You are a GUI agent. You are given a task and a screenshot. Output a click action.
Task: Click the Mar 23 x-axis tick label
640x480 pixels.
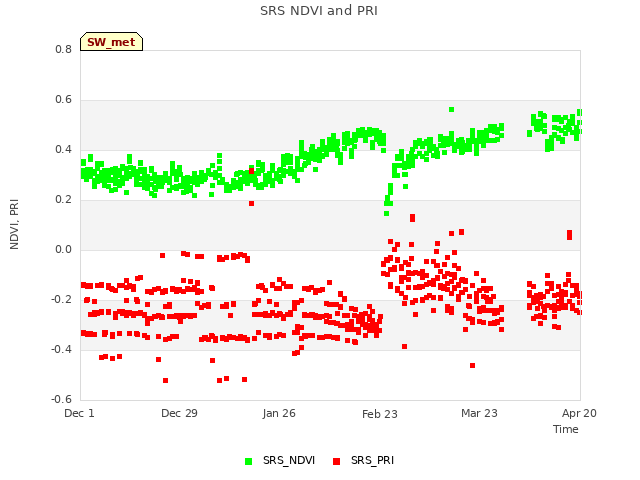(479, 413)
